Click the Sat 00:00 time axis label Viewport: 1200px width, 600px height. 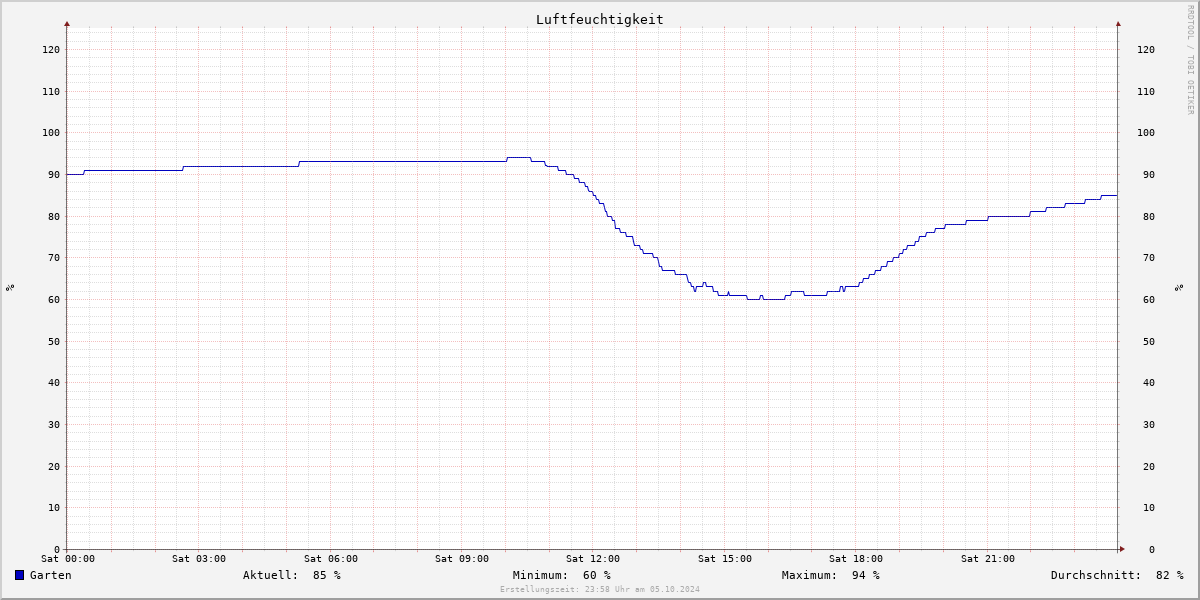click(x=68, y=559)
